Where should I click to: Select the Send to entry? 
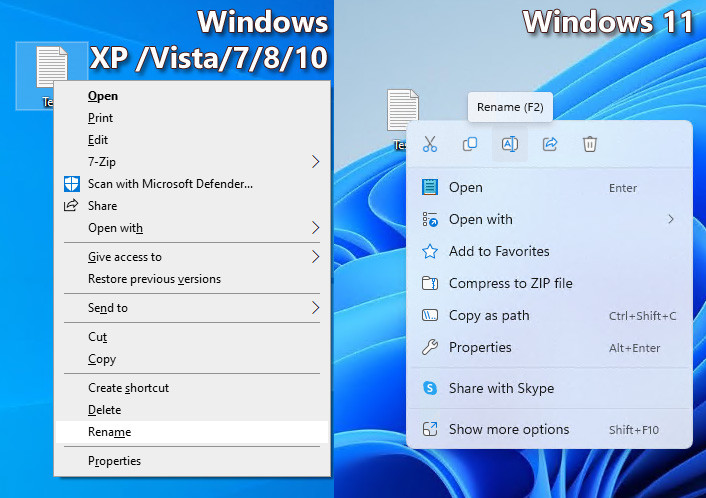(x=192, y=308)
